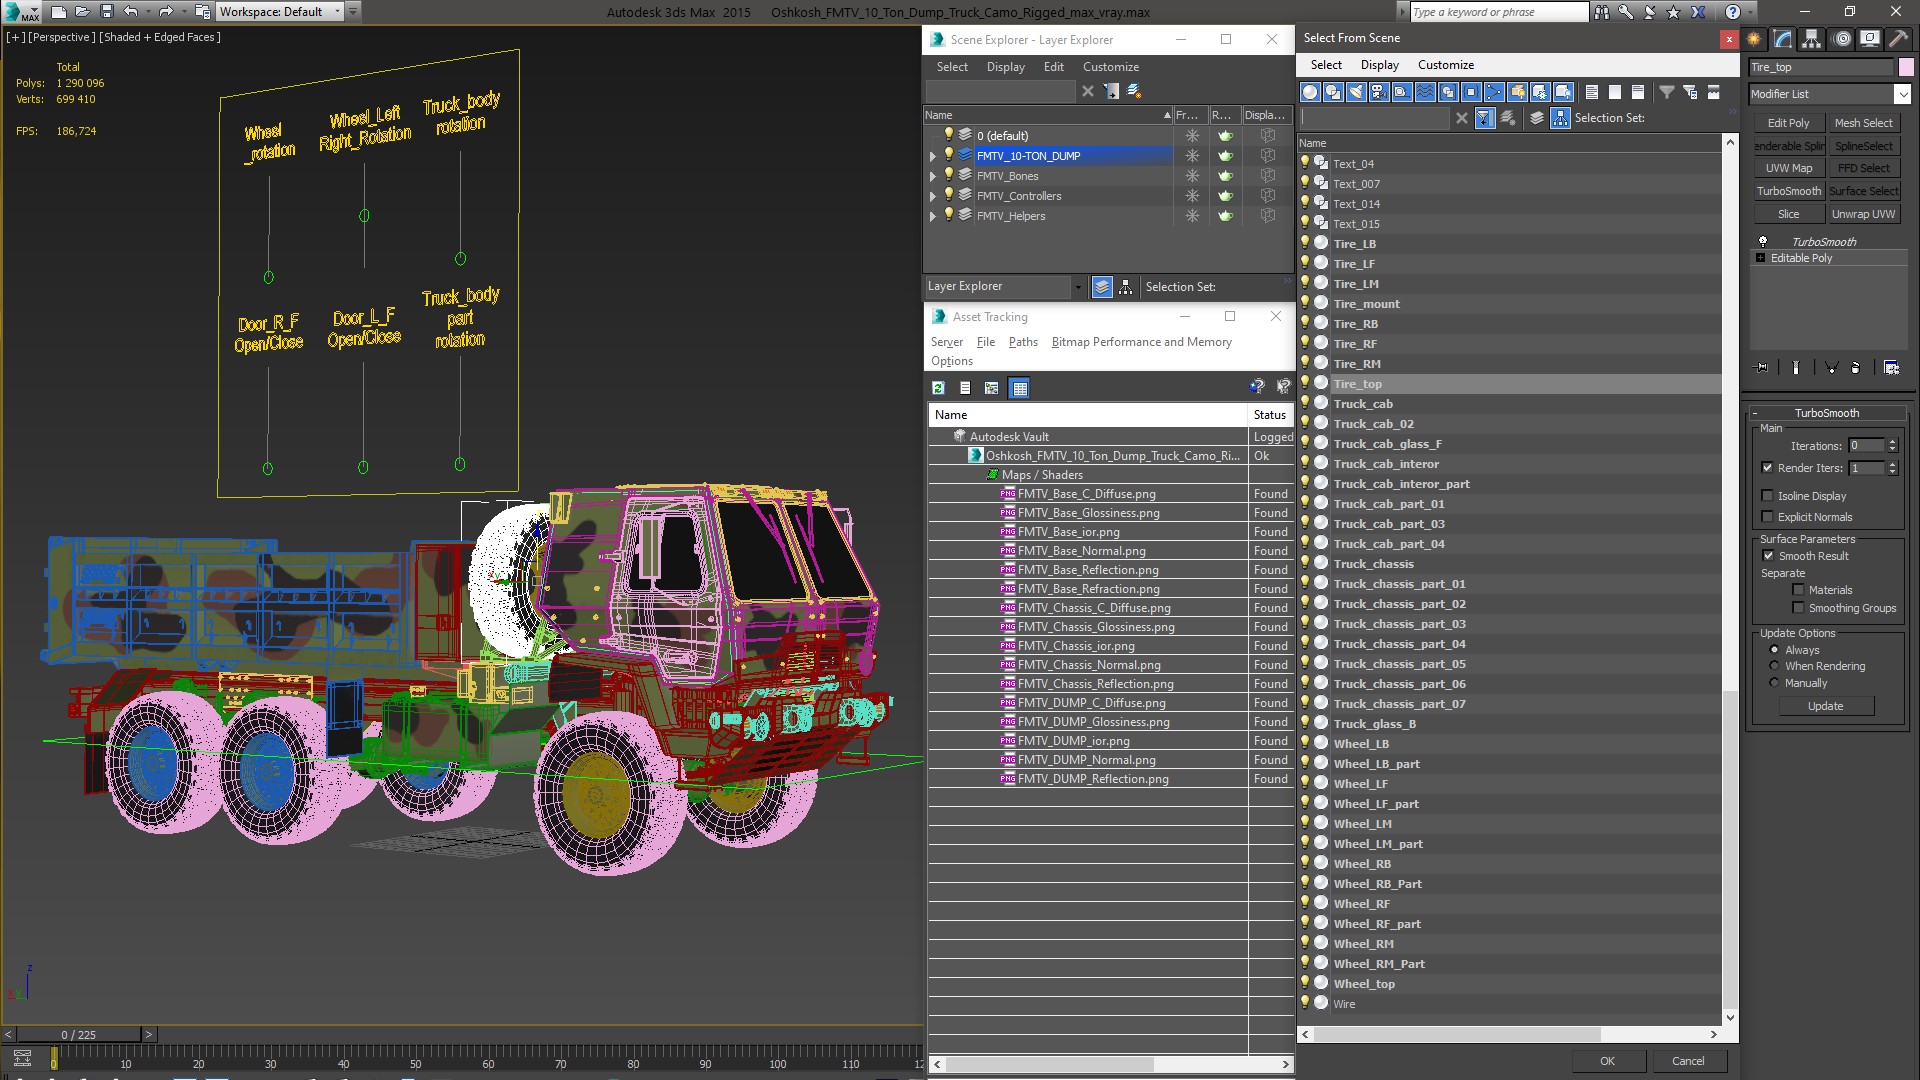The width and height of the screenshot is (1920, 1080).
Task: Enable Separate by Smoothing Groups checkbox
Action: (x=1798, y=608)
